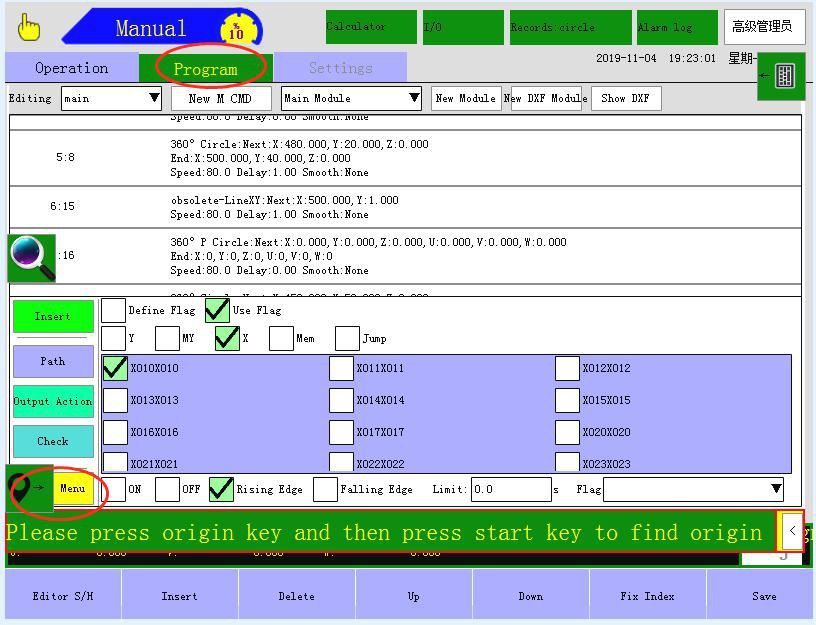Click the Limit seconds input field
816x625 pixels.
pos(510,489)
